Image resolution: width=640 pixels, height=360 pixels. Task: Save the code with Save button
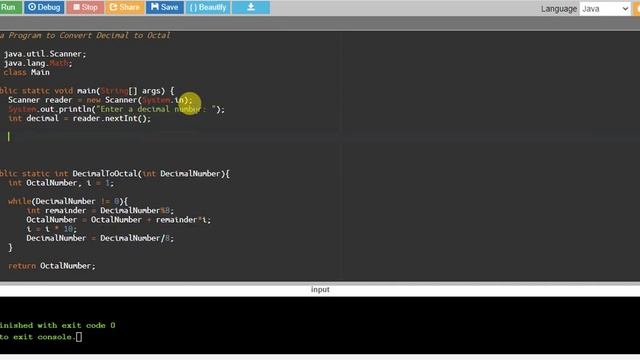(165, 7)
